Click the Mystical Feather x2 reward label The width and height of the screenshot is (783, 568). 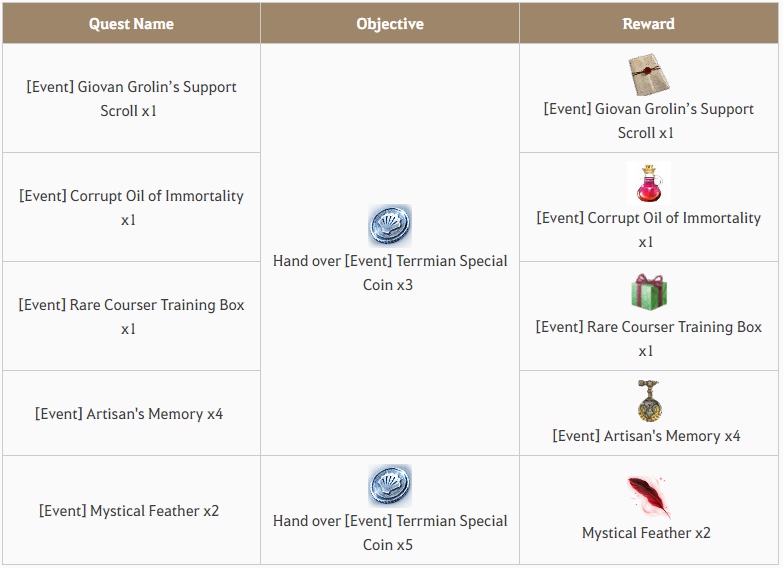pos(646,533)
